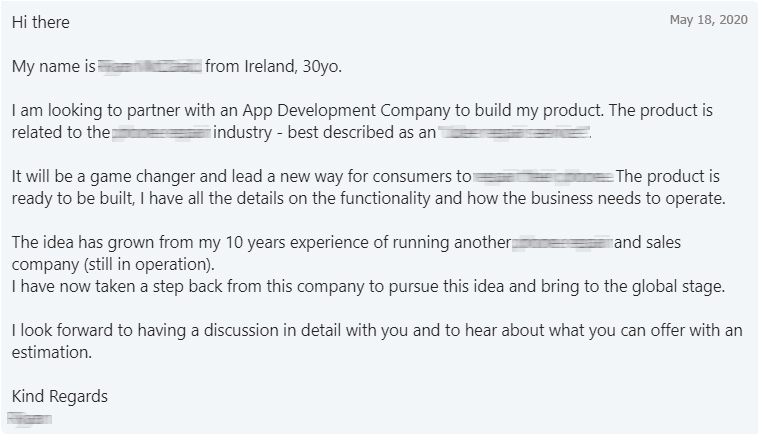The image size is (758, 434).
Task: Click the 'Kind Regards' sign-off
Action: click(60, 396)
